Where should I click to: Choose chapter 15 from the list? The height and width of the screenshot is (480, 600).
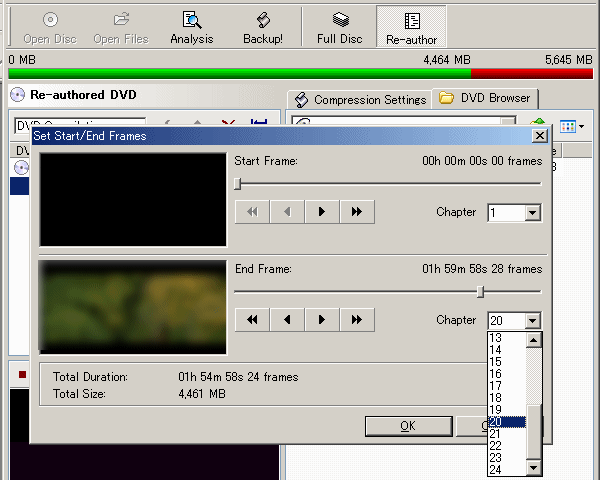496,361
